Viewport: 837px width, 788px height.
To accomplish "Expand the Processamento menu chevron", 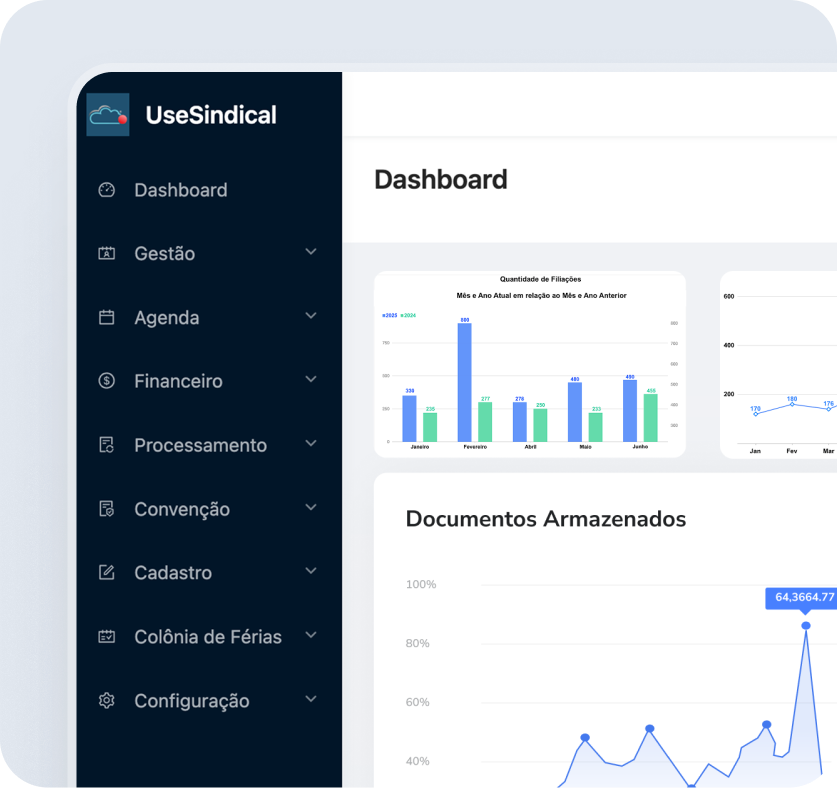I will click(x=311, y=443).
